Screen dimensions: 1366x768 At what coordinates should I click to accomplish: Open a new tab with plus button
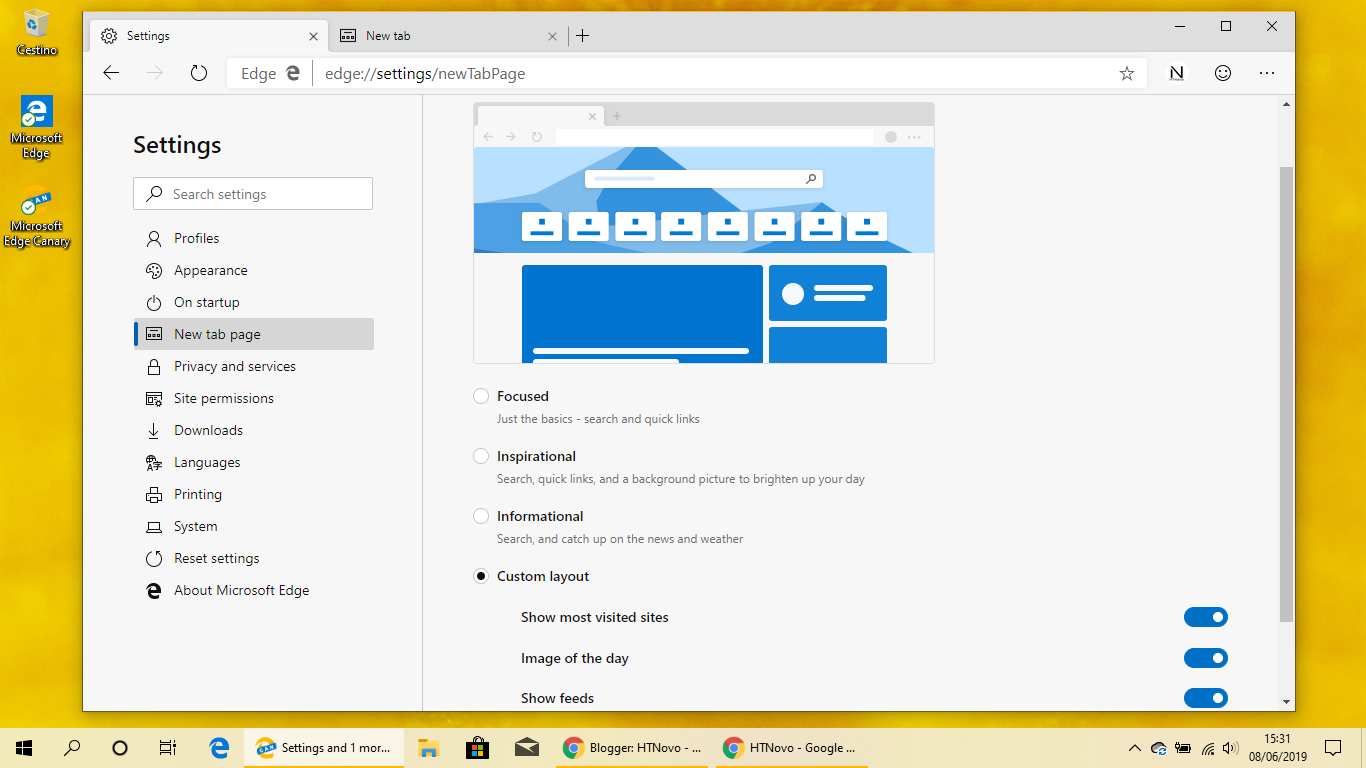point(583,36)
